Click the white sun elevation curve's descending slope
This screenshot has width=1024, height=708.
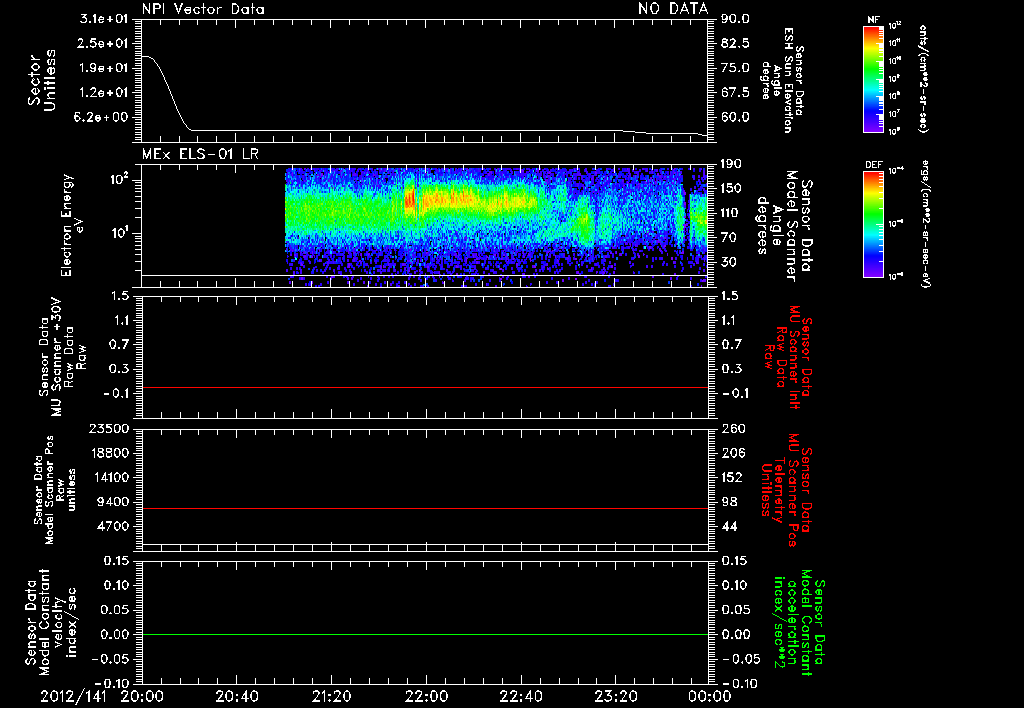coord(171,95)
